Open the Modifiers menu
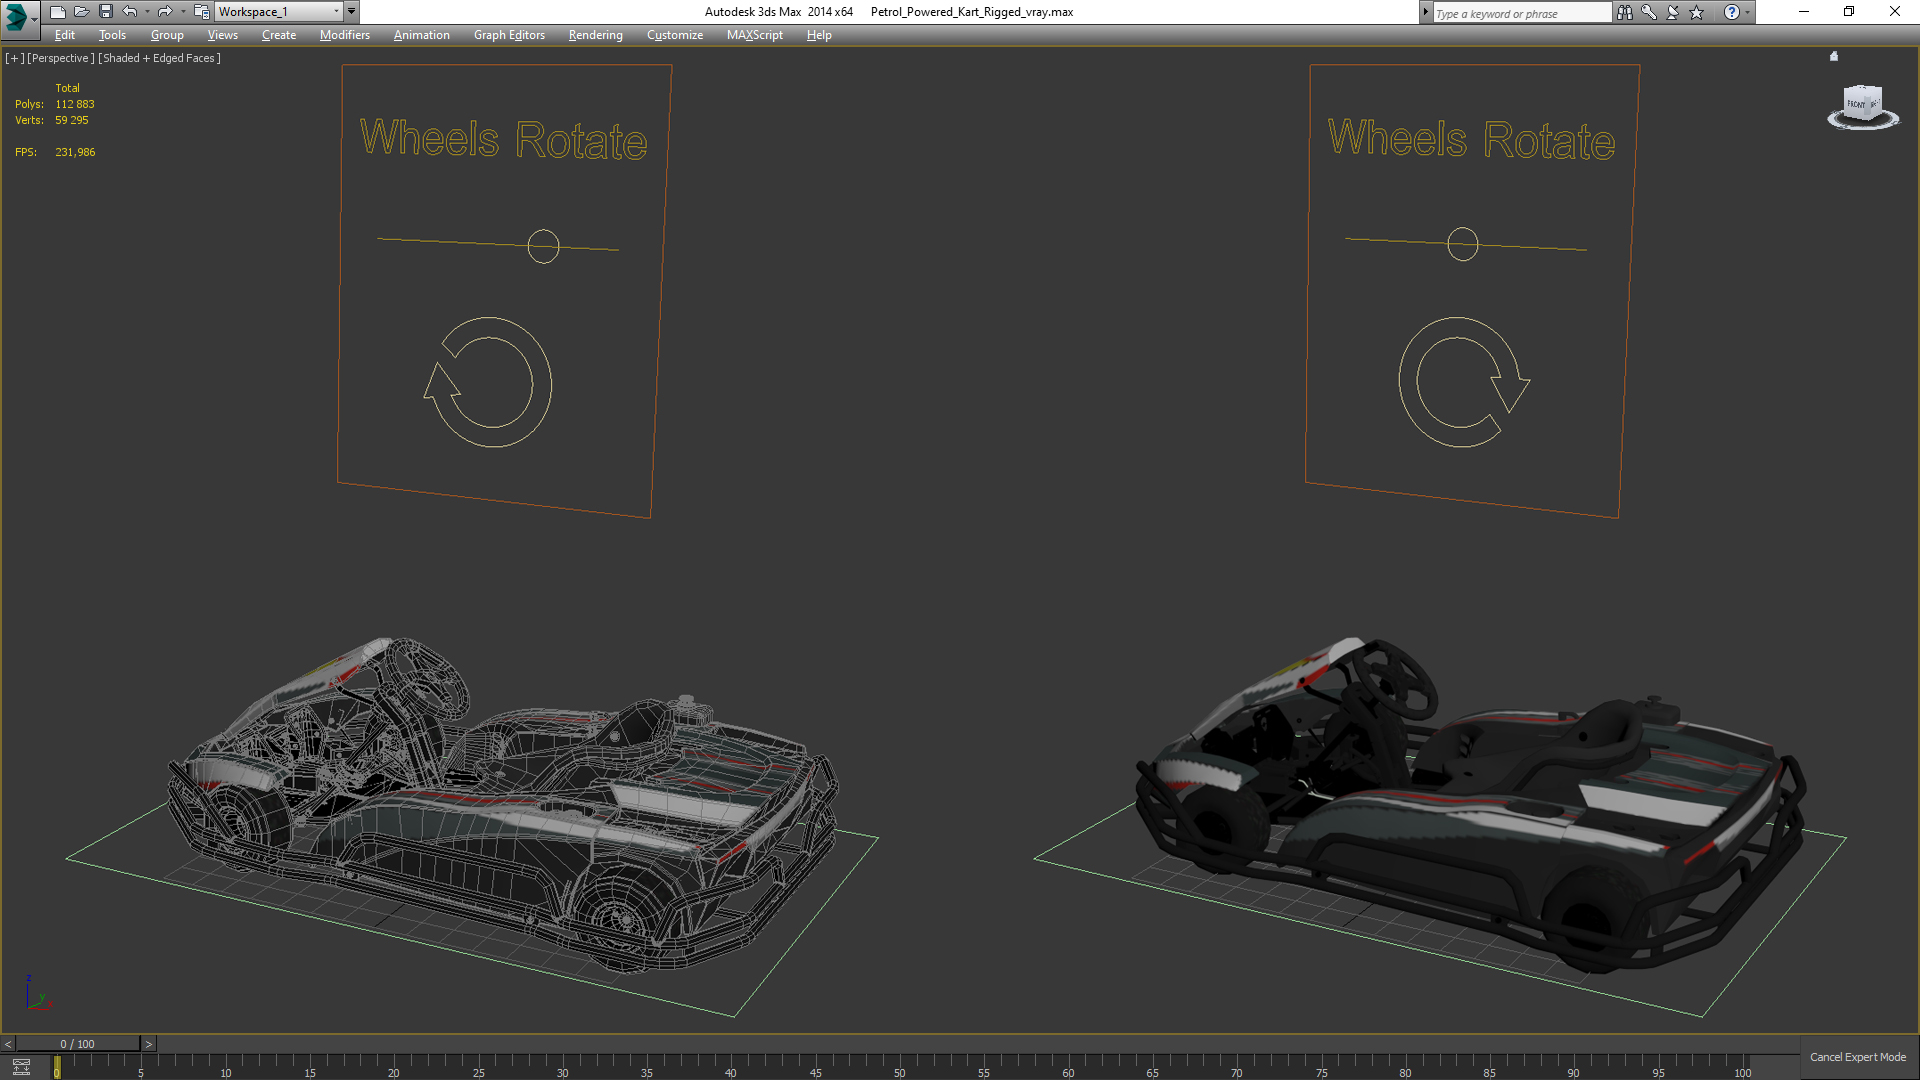The height and width of the screenshot is (1080, 1920). 344,35
